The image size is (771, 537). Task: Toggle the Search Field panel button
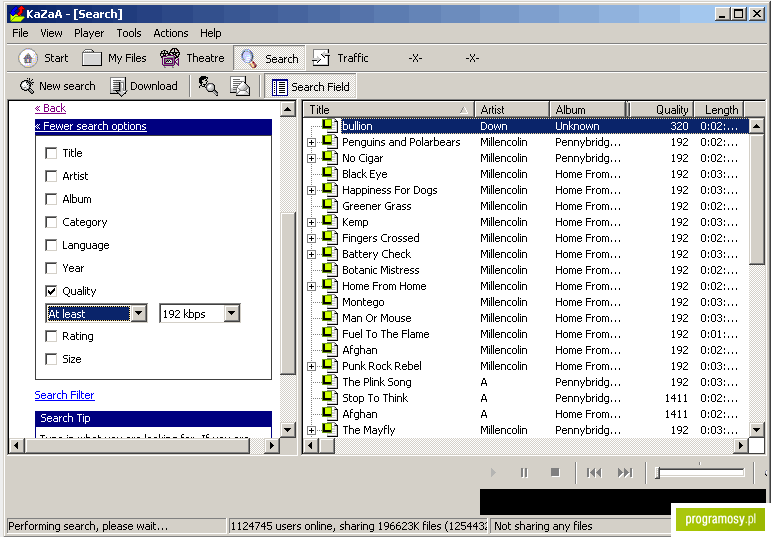tap(310, 87)
